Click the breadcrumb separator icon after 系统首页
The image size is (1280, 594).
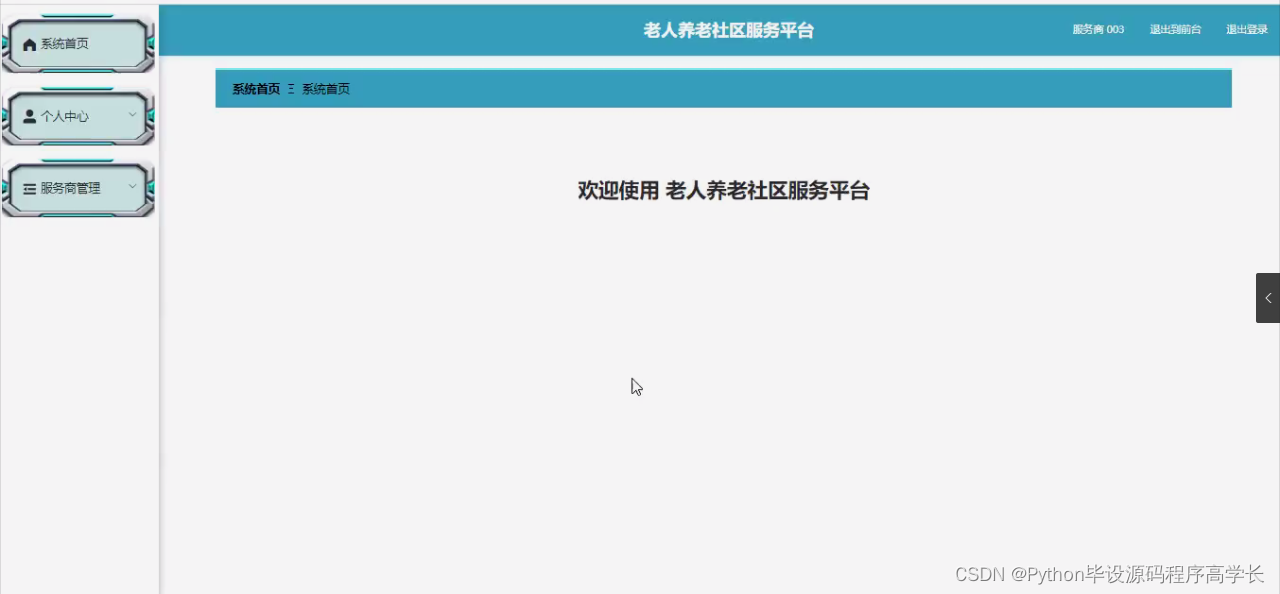(x=290, y=89)
